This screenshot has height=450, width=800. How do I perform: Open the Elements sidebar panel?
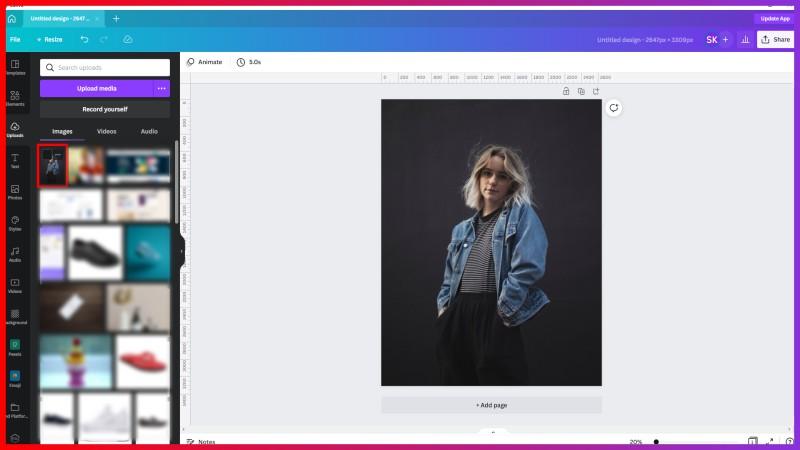15,98
